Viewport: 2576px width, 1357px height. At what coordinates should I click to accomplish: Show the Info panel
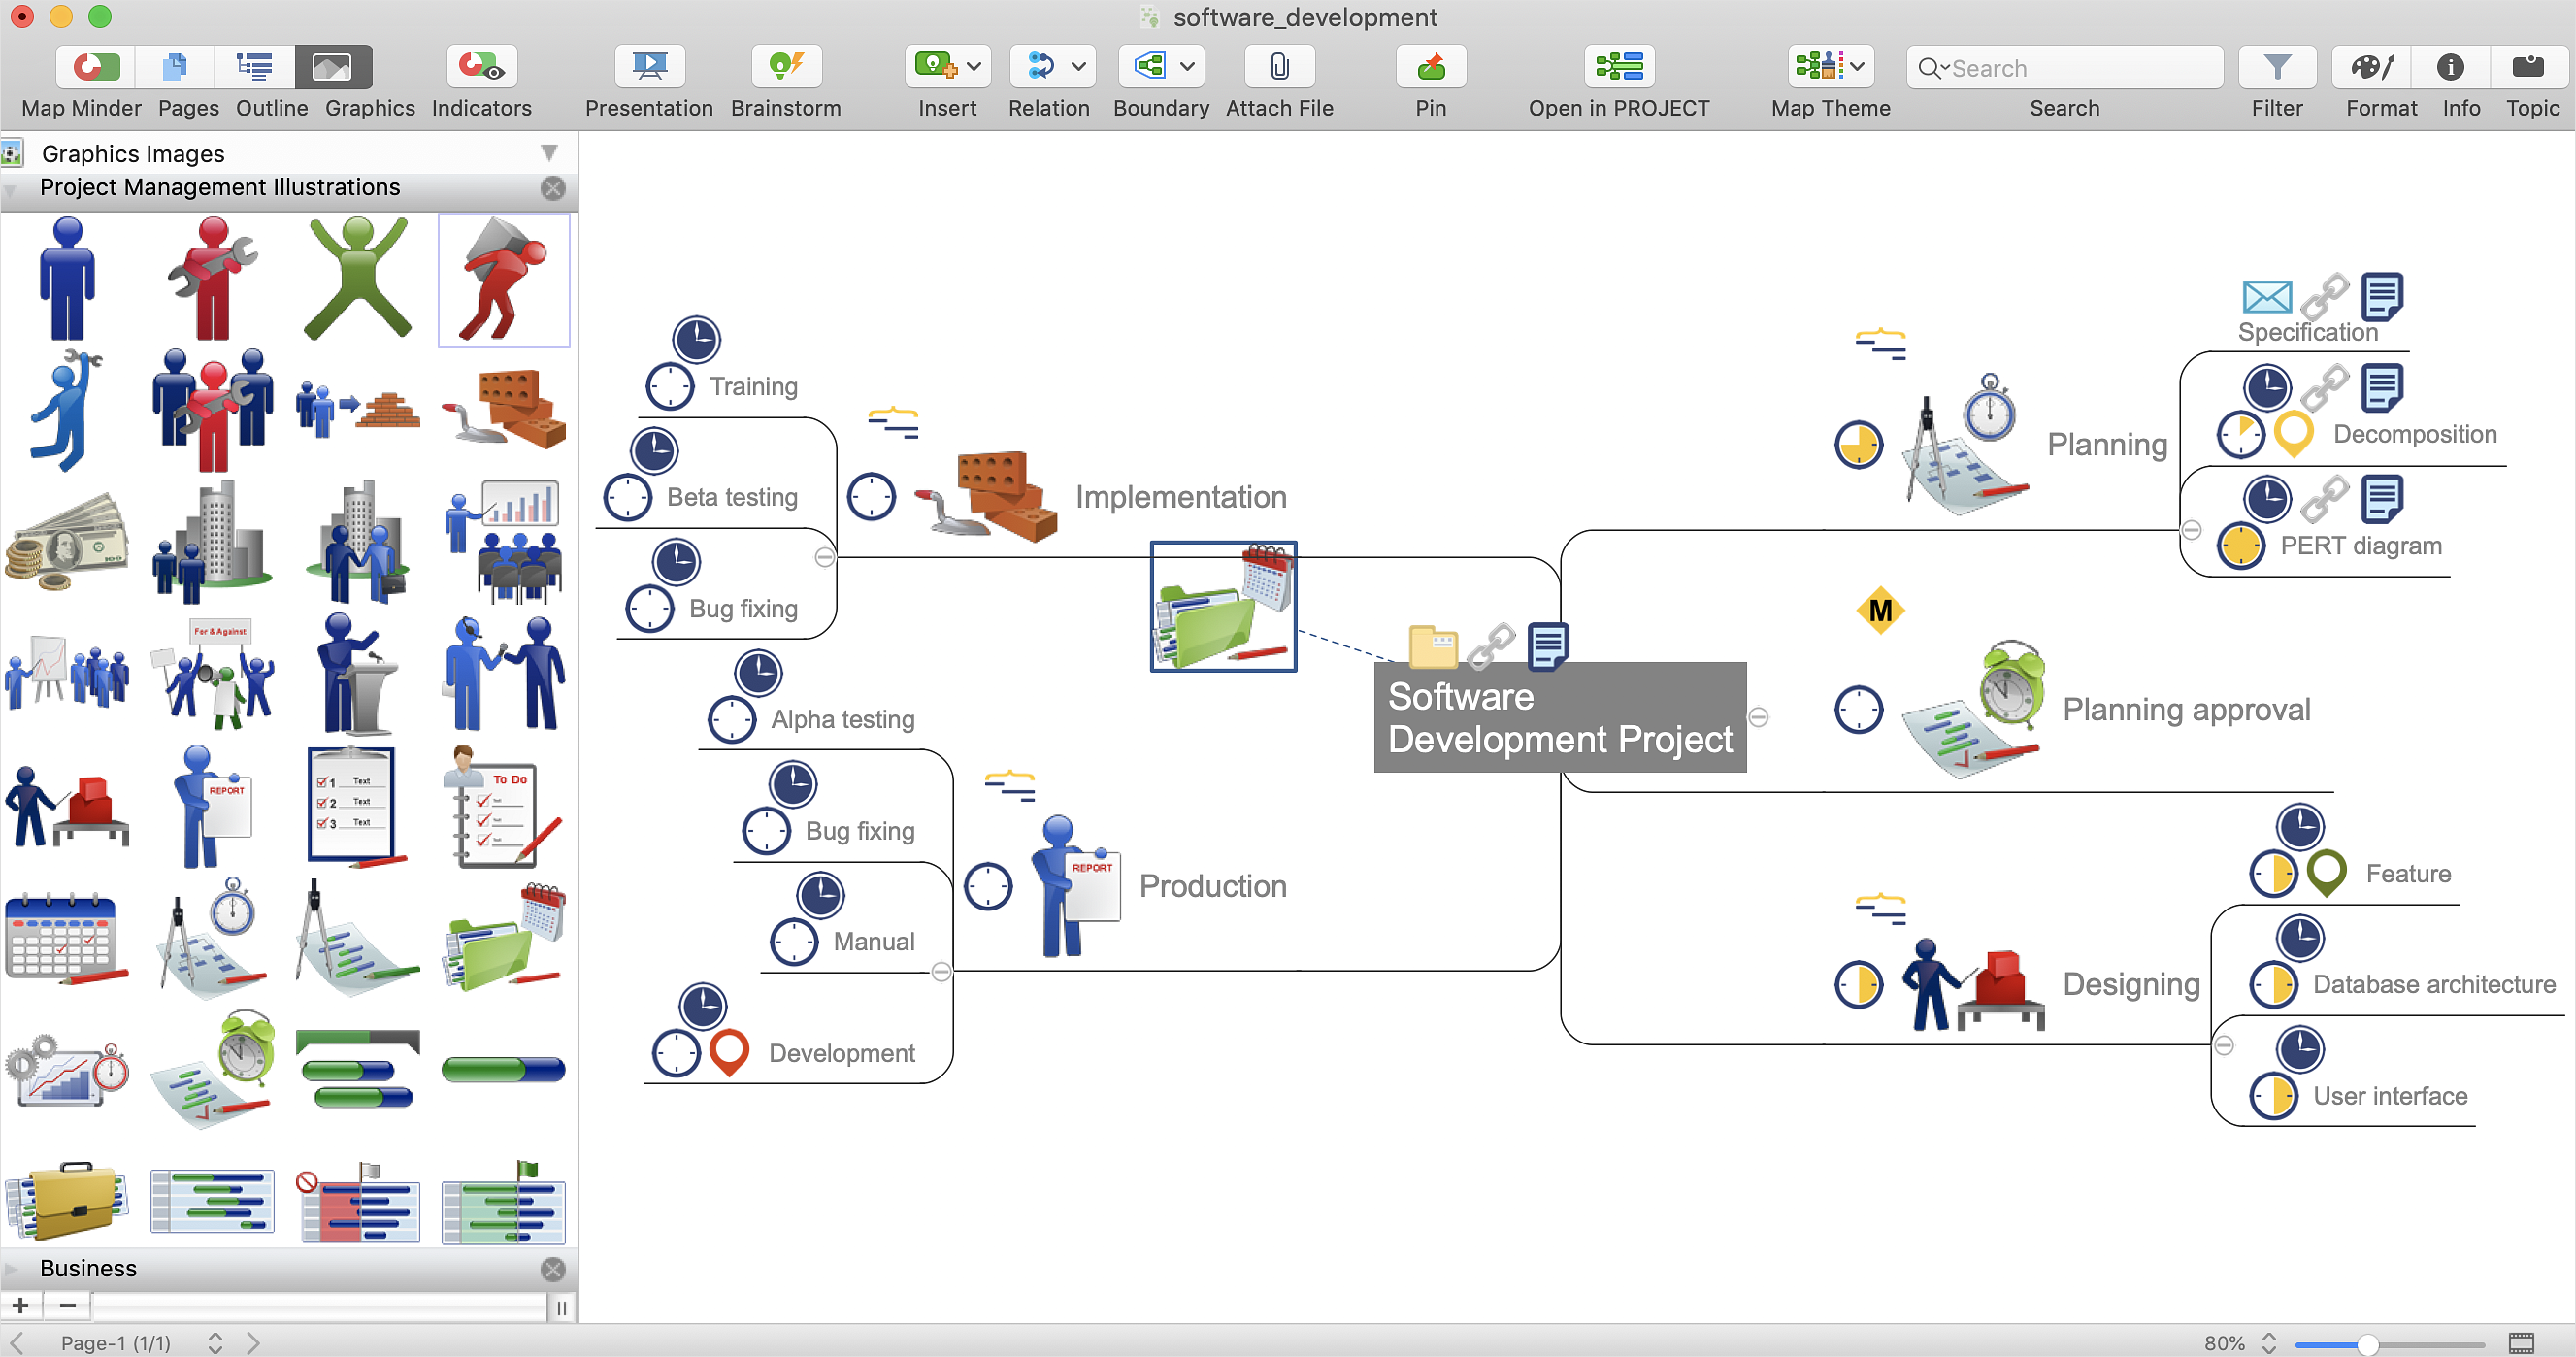2449,67
